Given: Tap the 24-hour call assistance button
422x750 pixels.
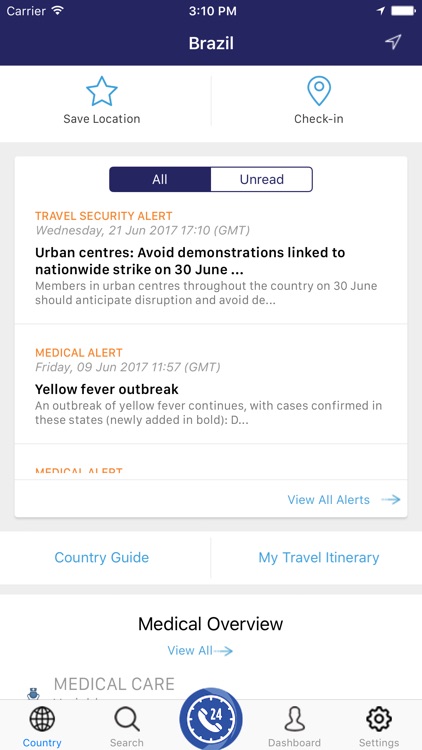Looking at the screenshot, I should click(211, 718).
